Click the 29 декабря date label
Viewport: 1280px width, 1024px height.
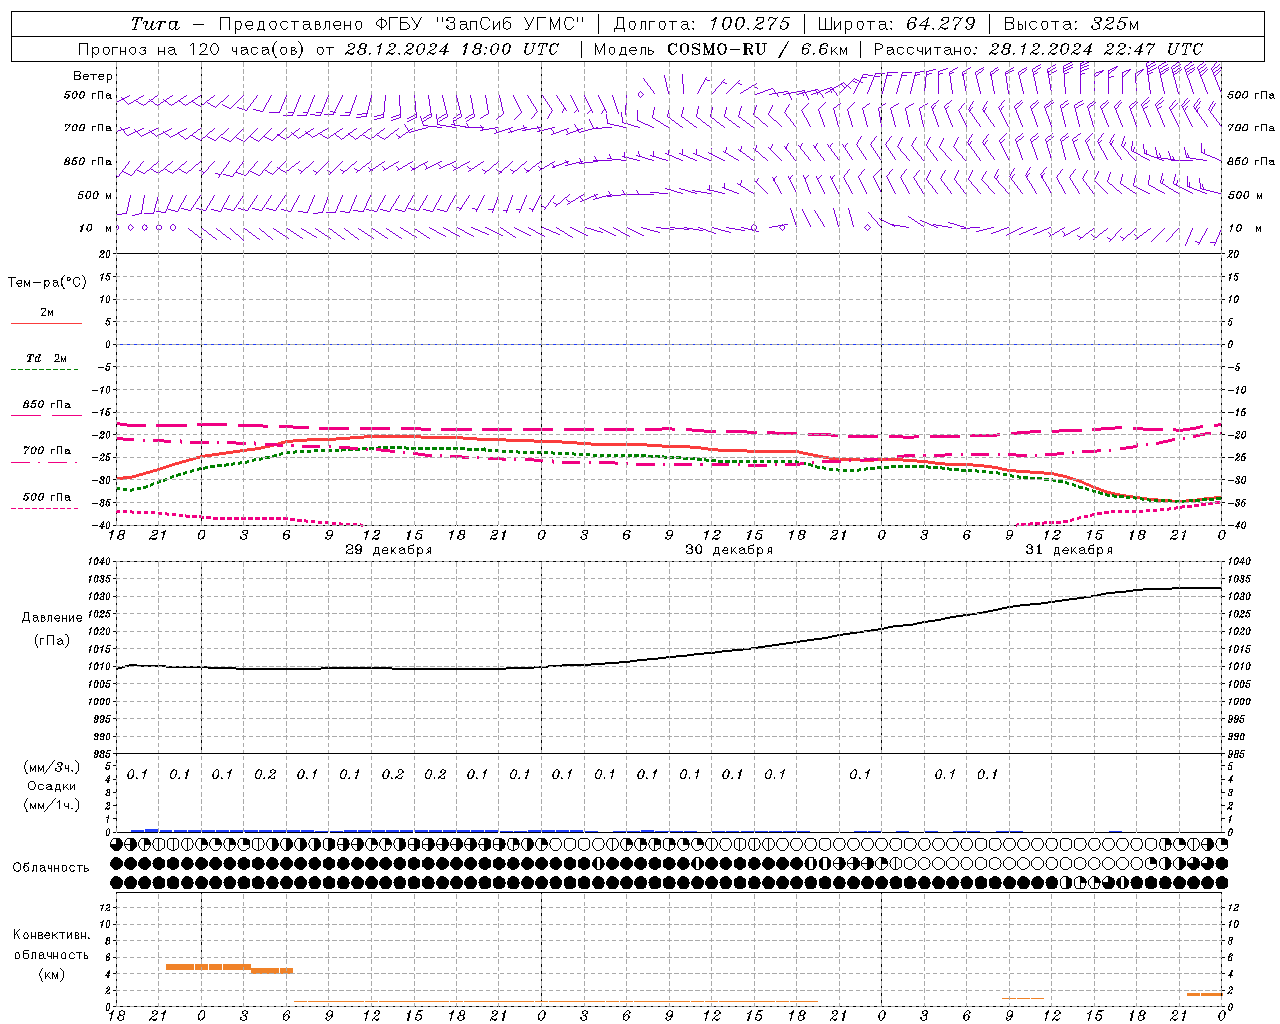click(388, 550)
